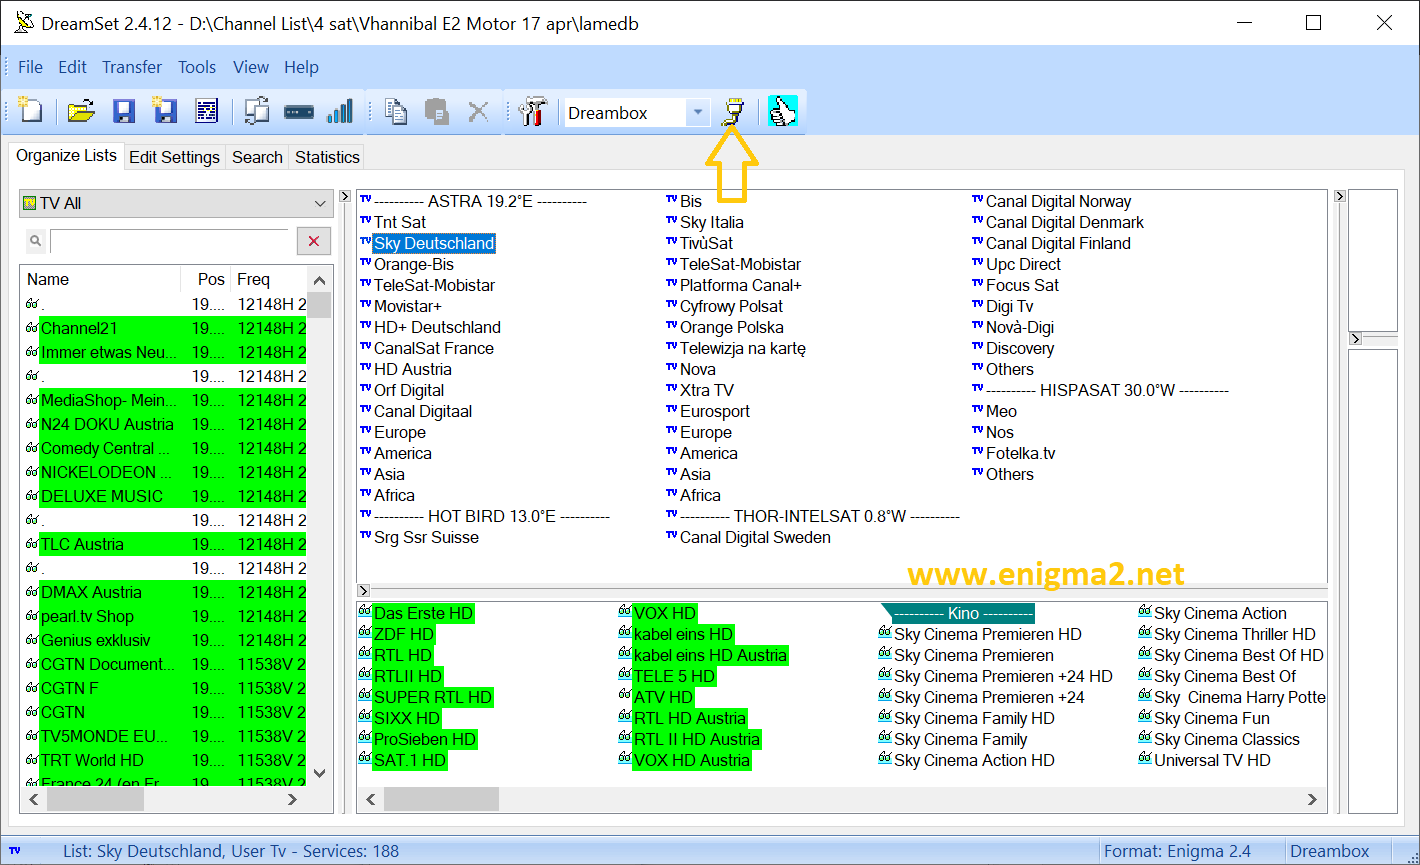The height and width of the screenshot is (865, 1420).
Task: Expand the TV All list dropdown
Action: (320, 203)
